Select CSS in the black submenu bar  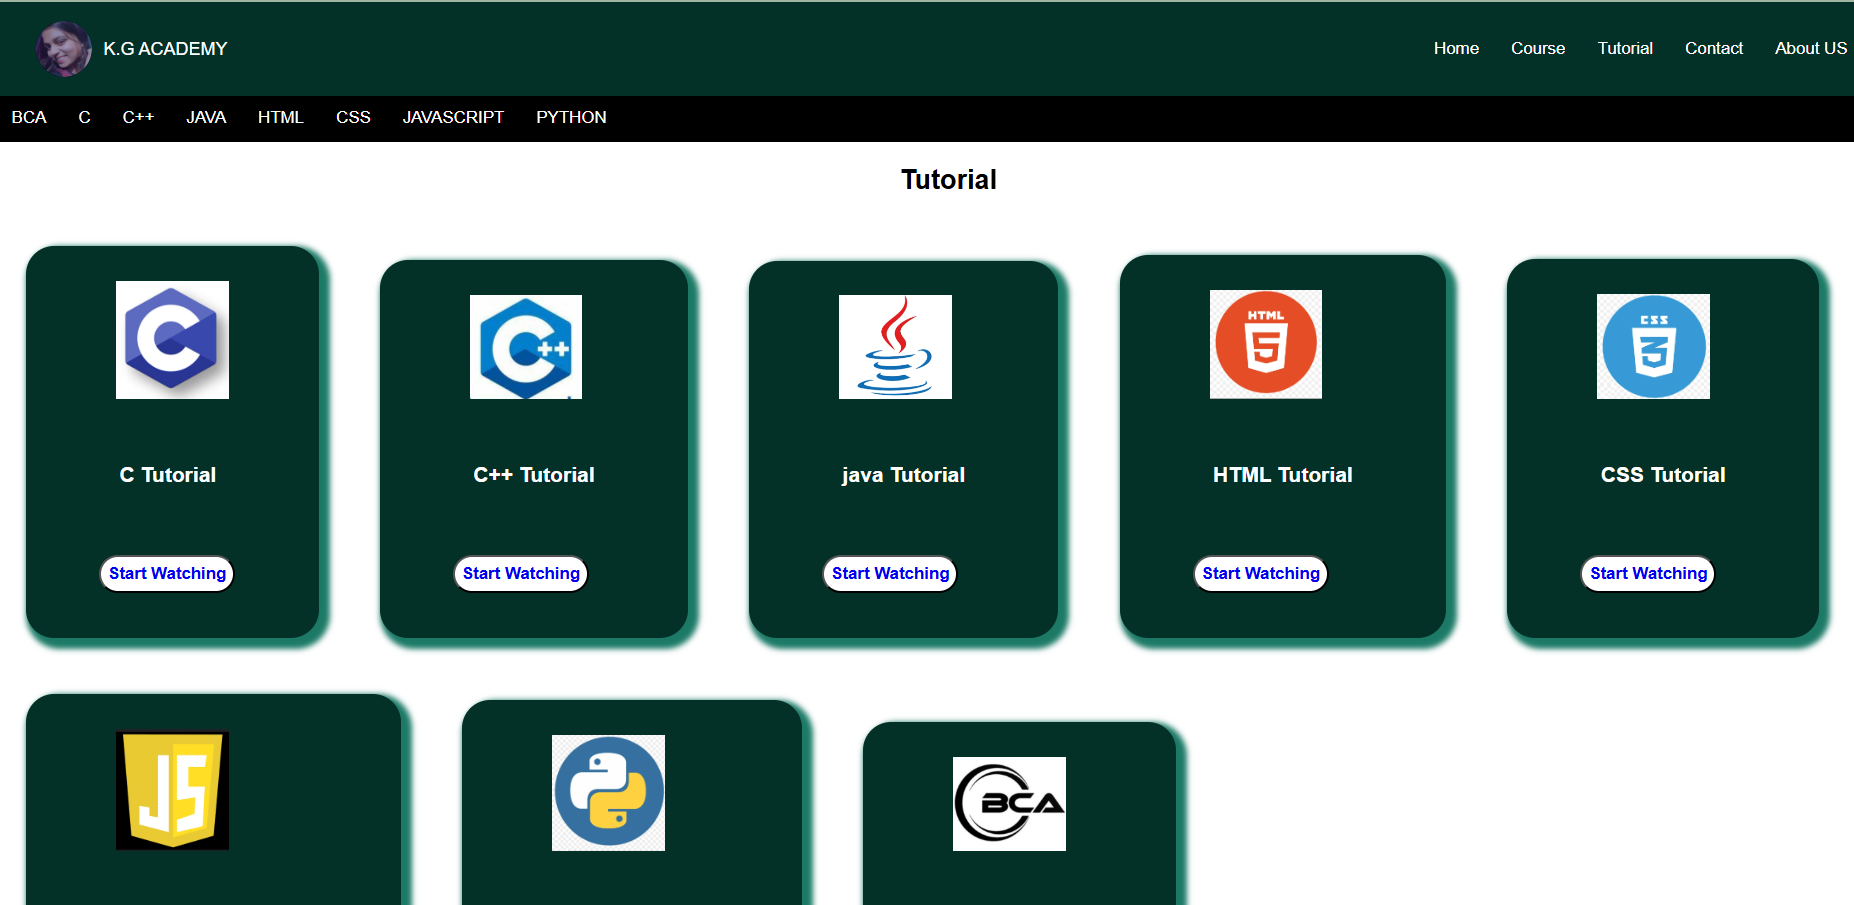coord(353,117)
